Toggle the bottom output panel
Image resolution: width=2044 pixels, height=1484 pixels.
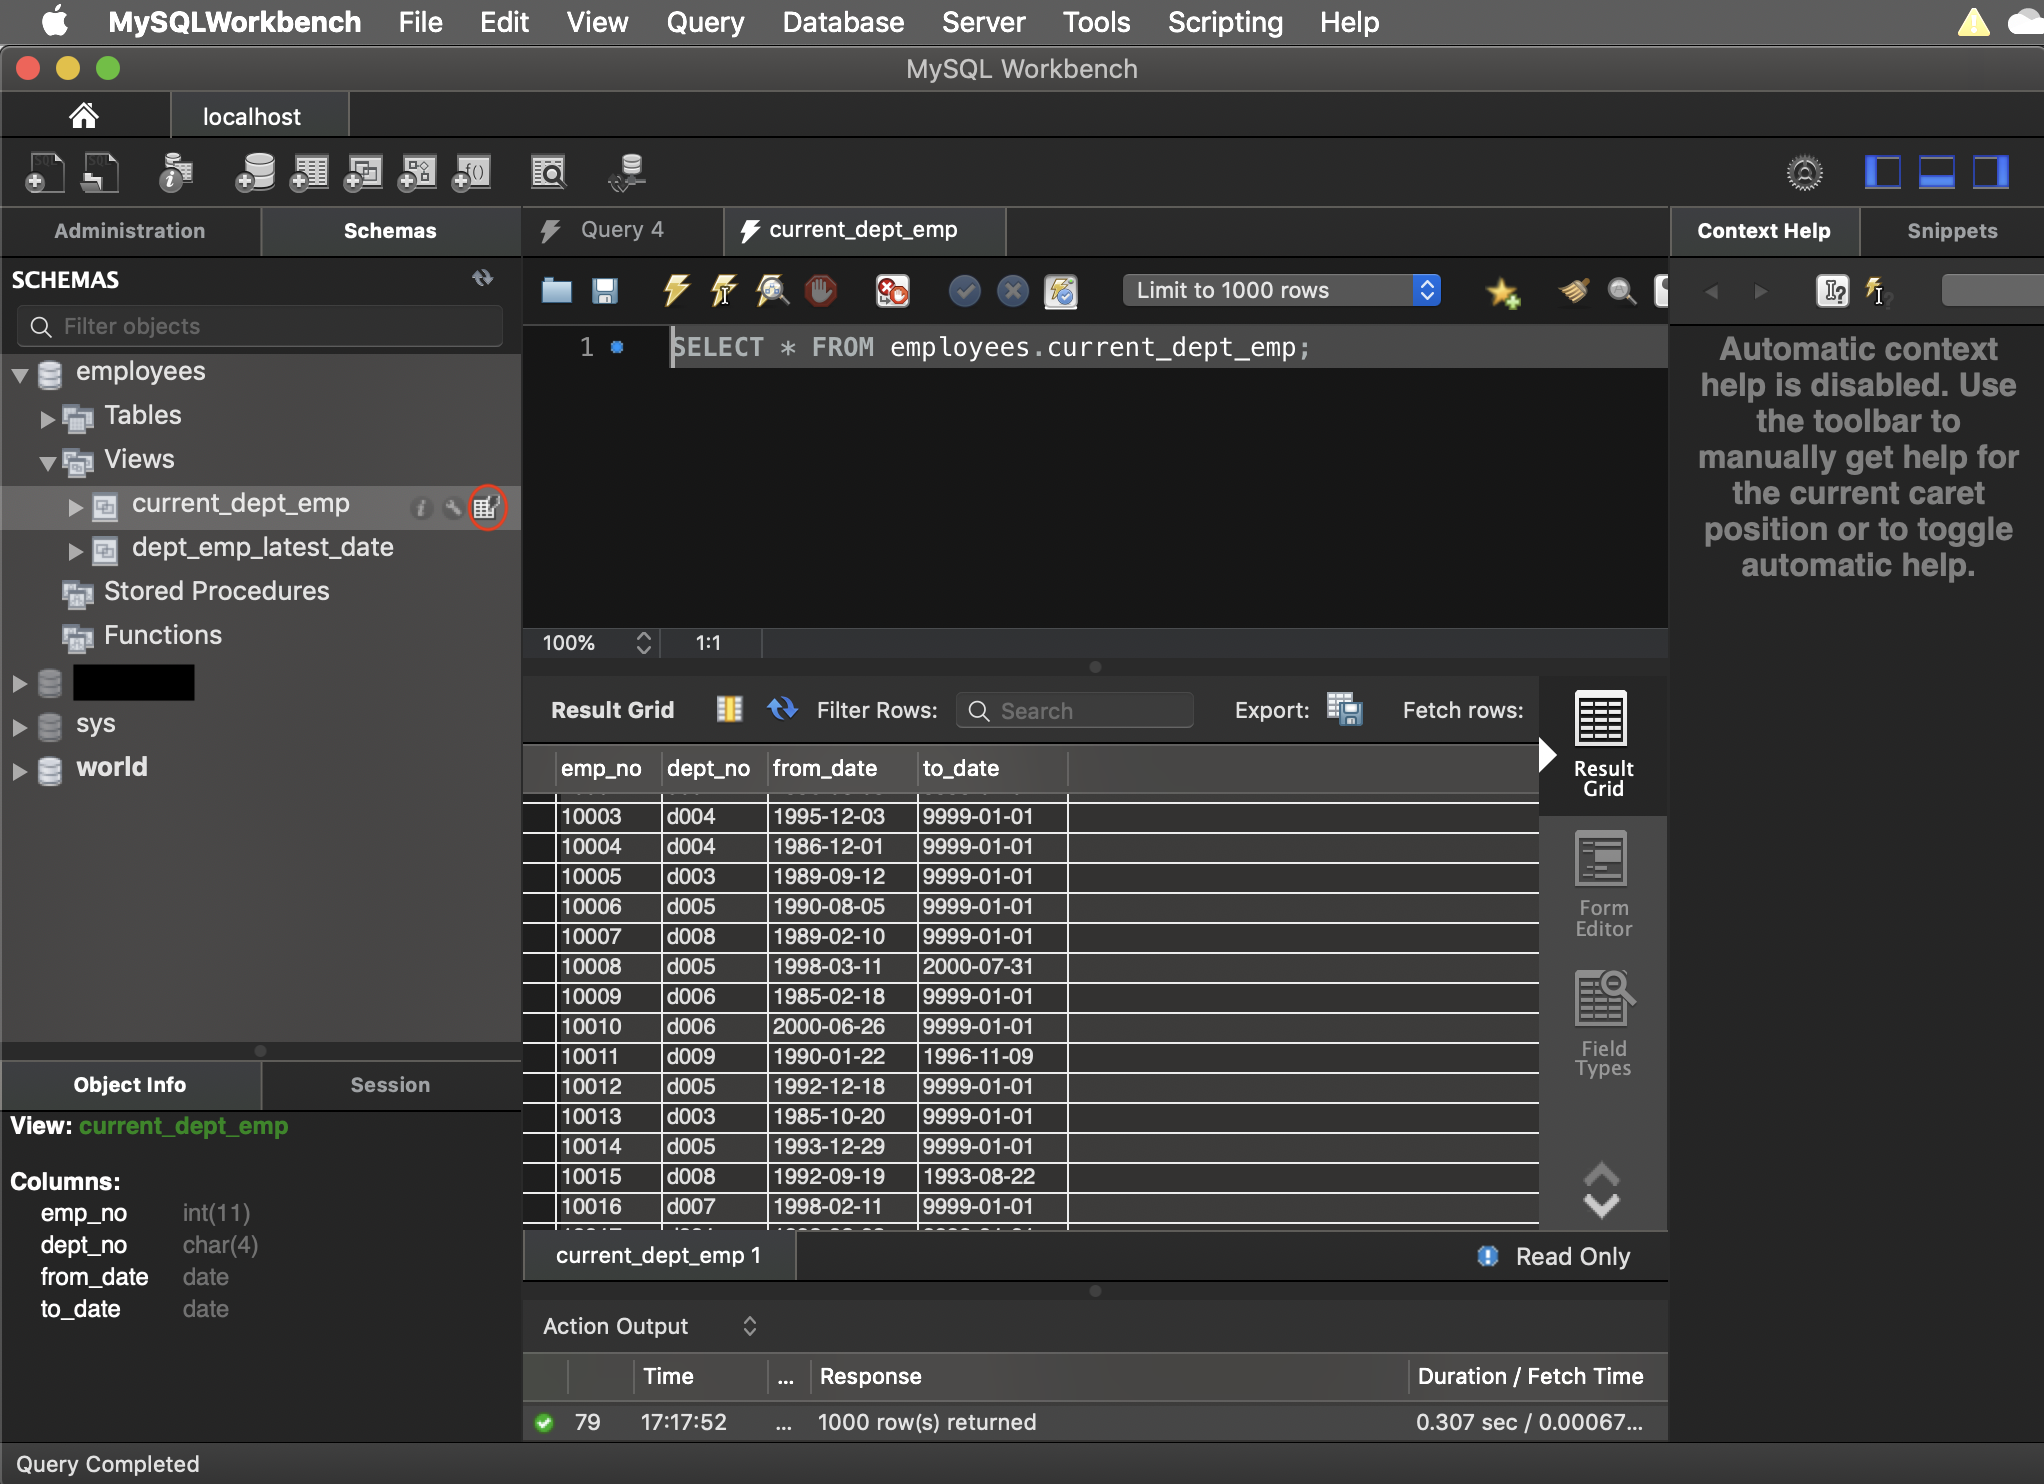pos(1936,172)
